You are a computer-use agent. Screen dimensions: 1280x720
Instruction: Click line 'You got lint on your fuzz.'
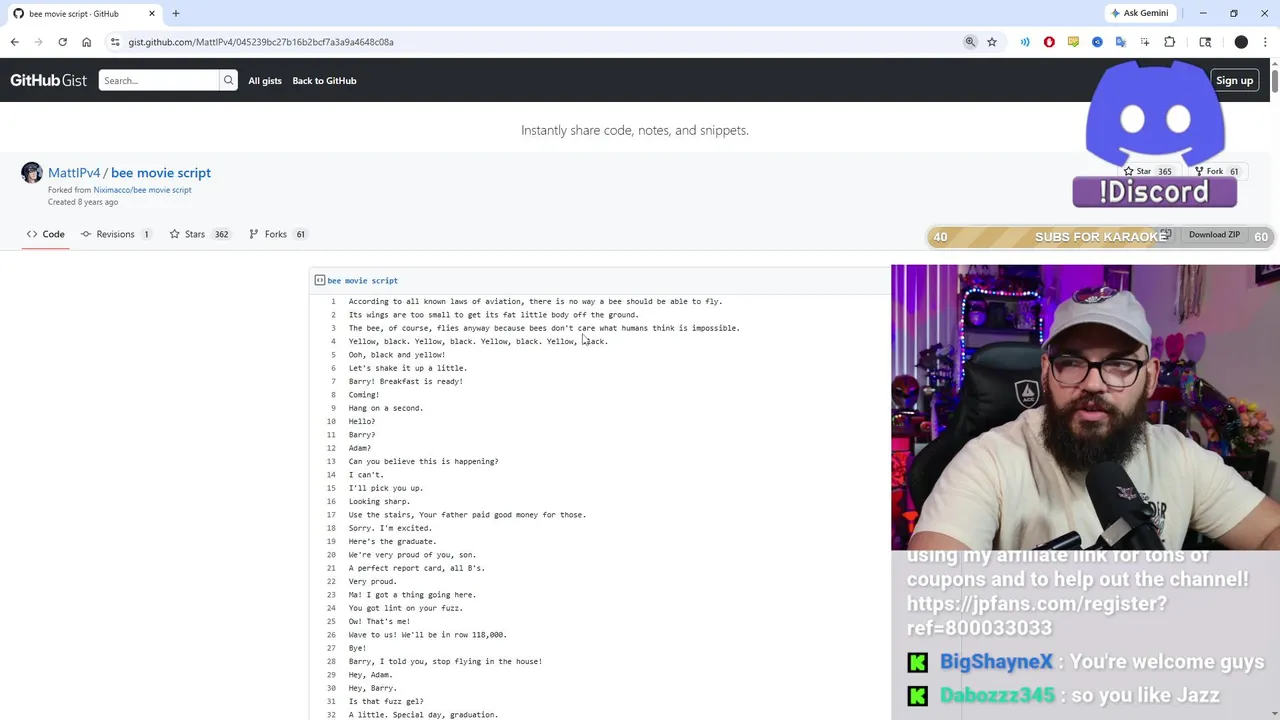pos(405,608)
